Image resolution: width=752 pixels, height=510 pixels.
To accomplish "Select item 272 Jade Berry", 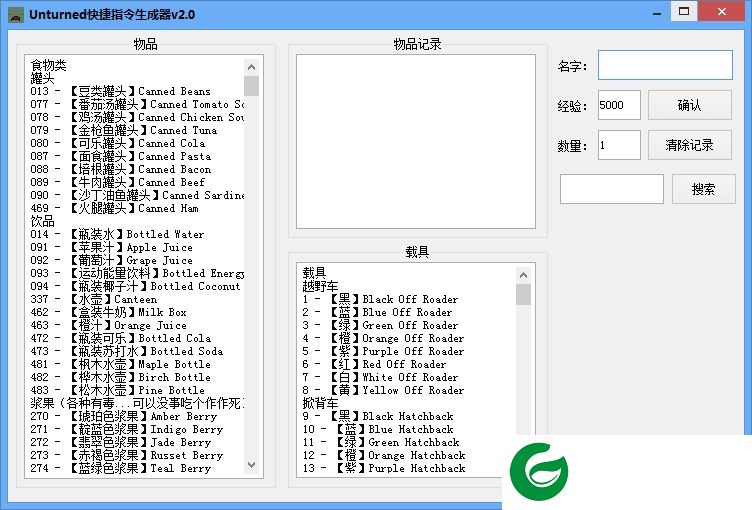I will 120,442.
